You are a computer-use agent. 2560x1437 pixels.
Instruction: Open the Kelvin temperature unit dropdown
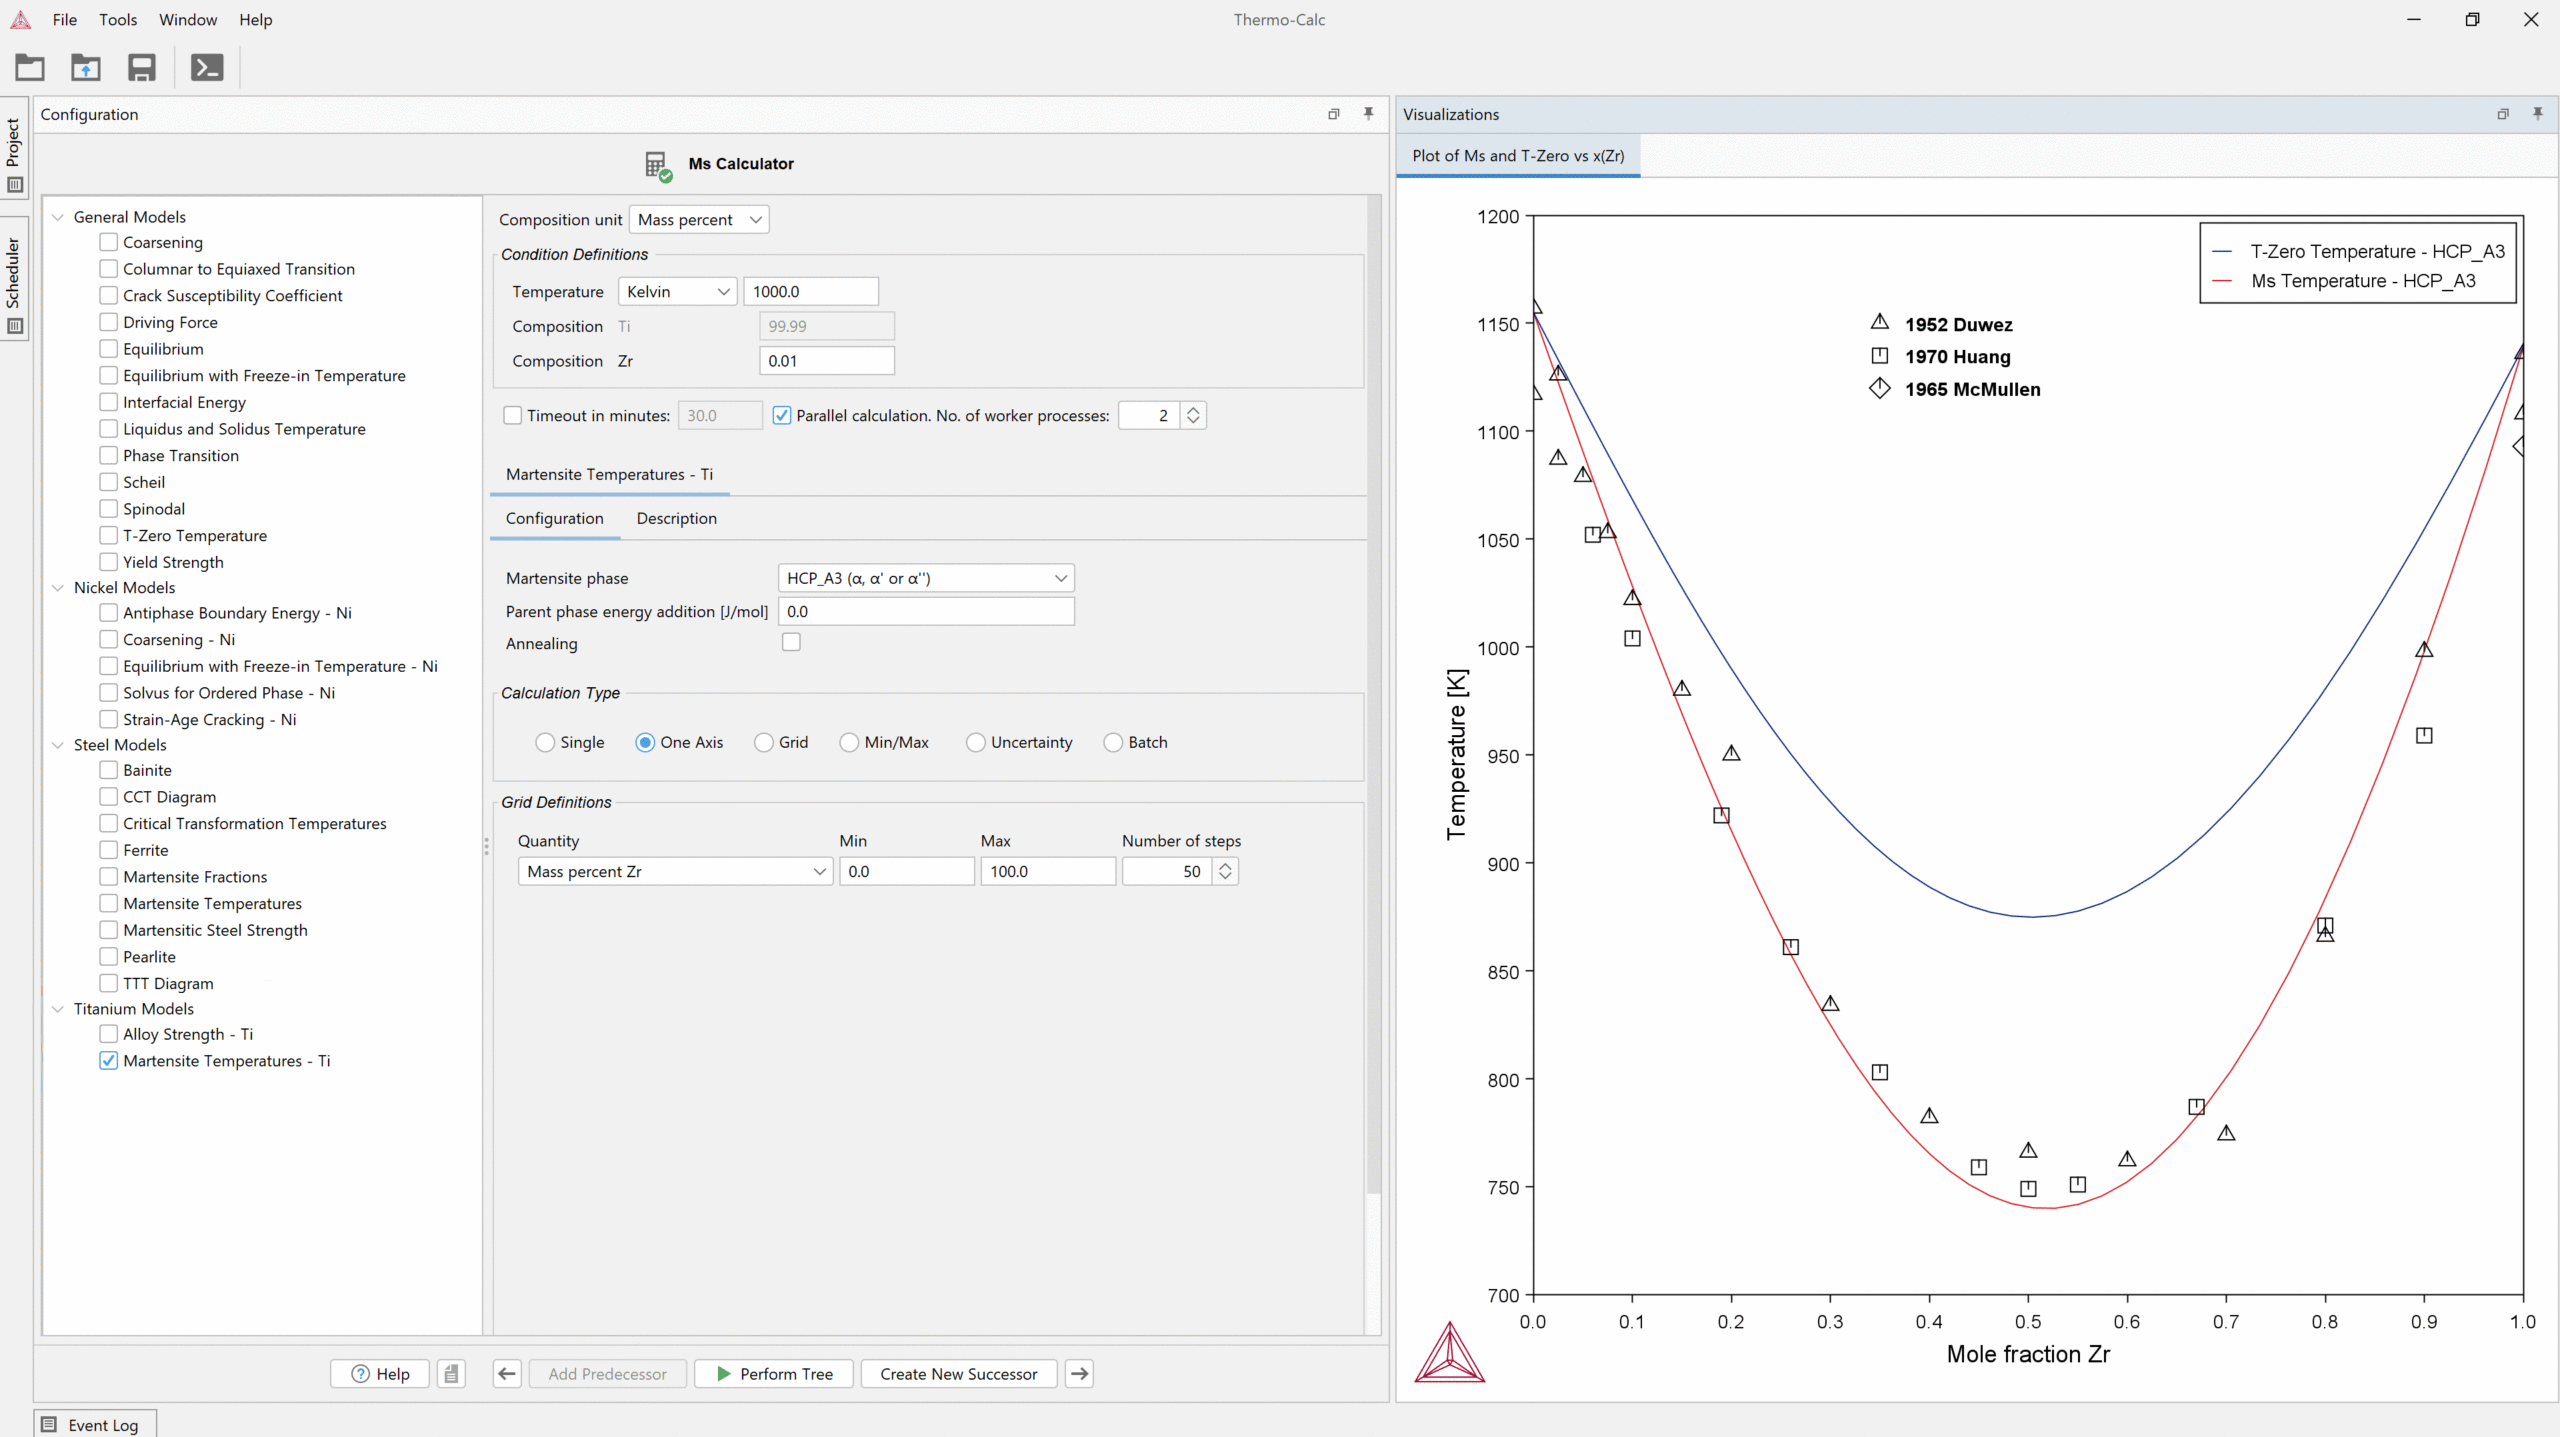678,291
